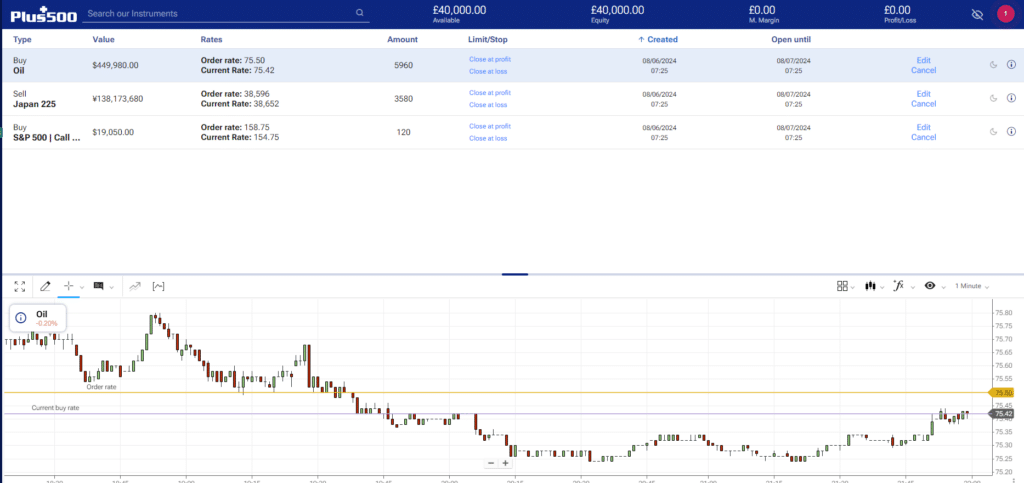Open chart type dropdown arrow

(x=882, y=287)
